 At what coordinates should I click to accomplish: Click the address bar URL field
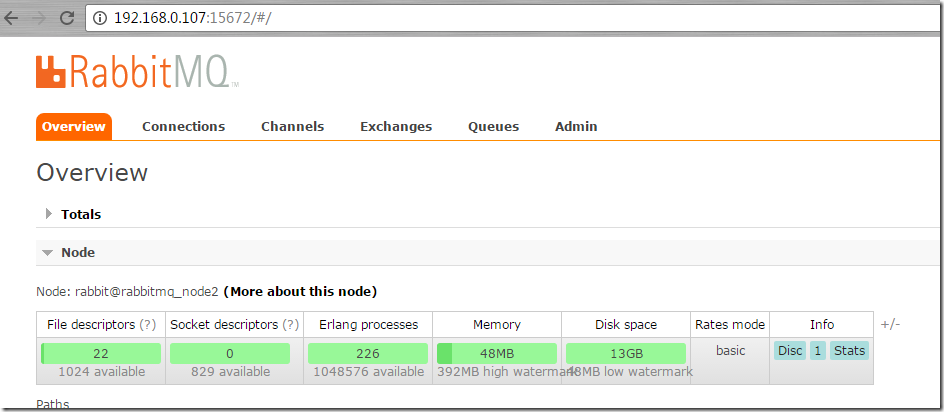click(400, 18)
